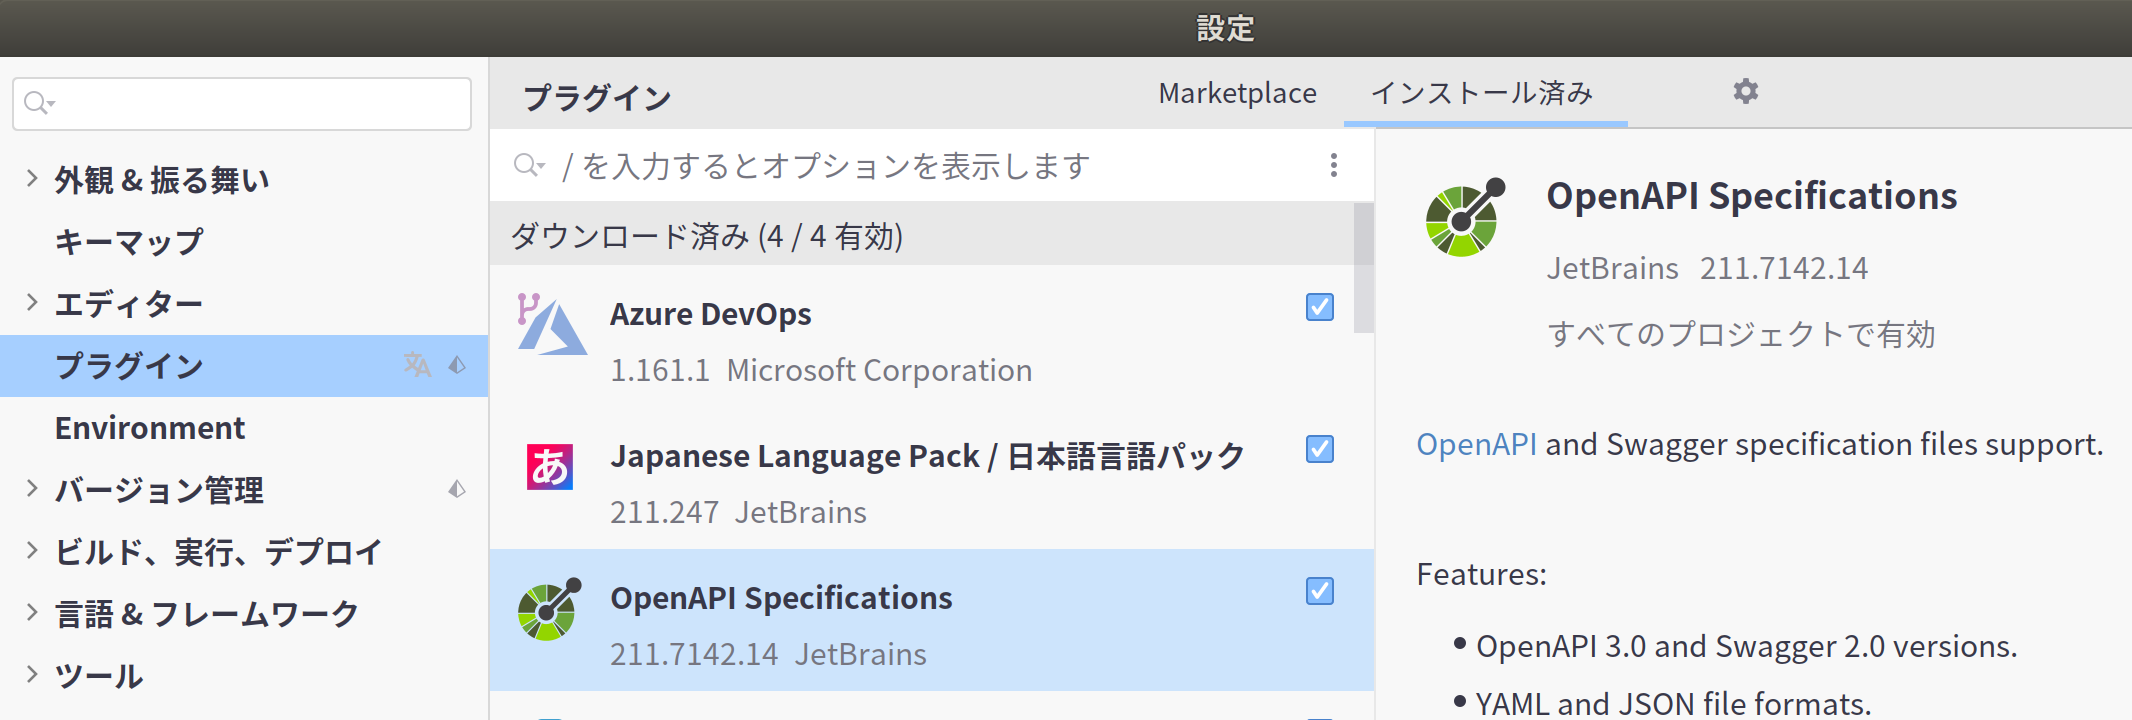The height and width of the screenshot is (720, 2132).
Task: Click the Japanese Language Pack plugin icon
Action: point(550,466)
